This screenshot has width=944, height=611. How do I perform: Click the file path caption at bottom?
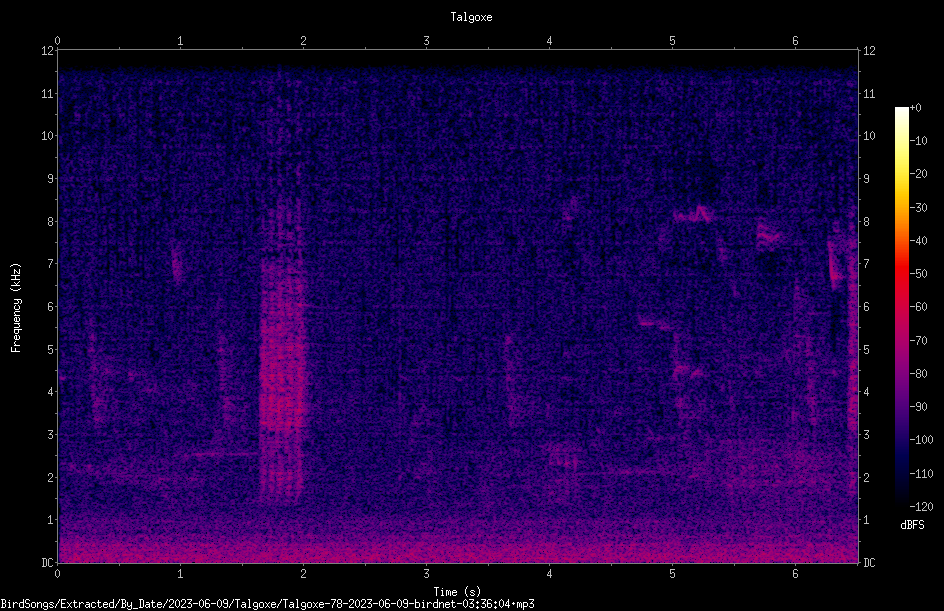coord(267,604)
